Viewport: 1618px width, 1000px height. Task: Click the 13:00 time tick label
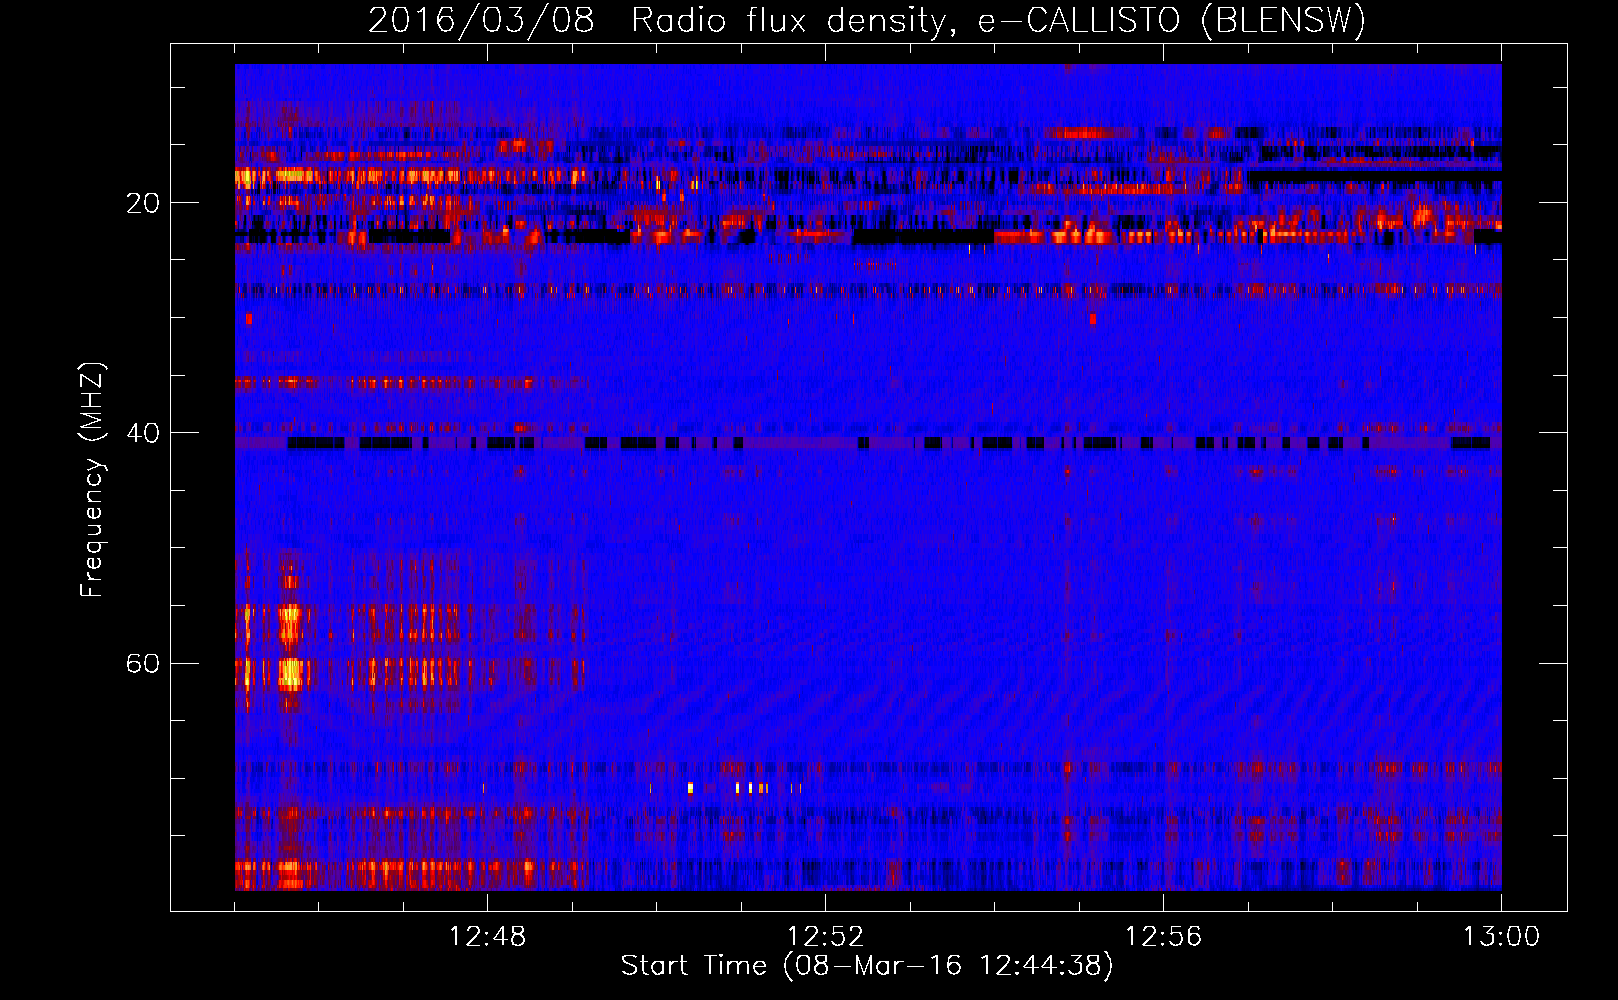point(1501,937)
